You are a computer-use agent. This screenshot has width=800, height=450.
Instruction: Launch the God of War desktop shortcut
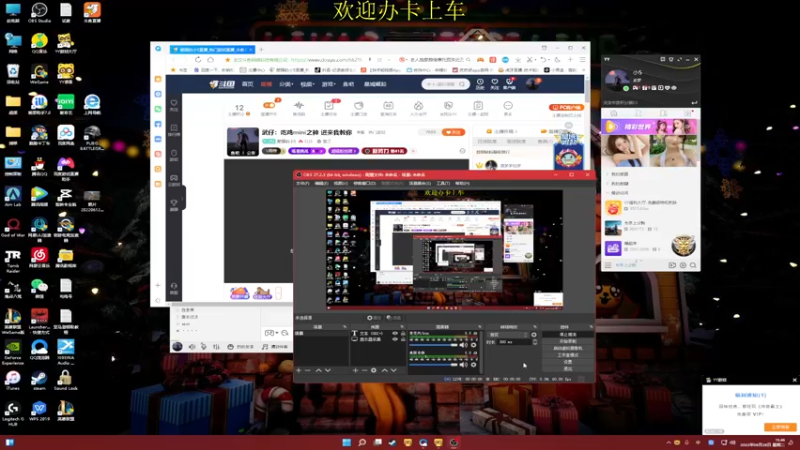pyautogui.click(x=13, y=228)
